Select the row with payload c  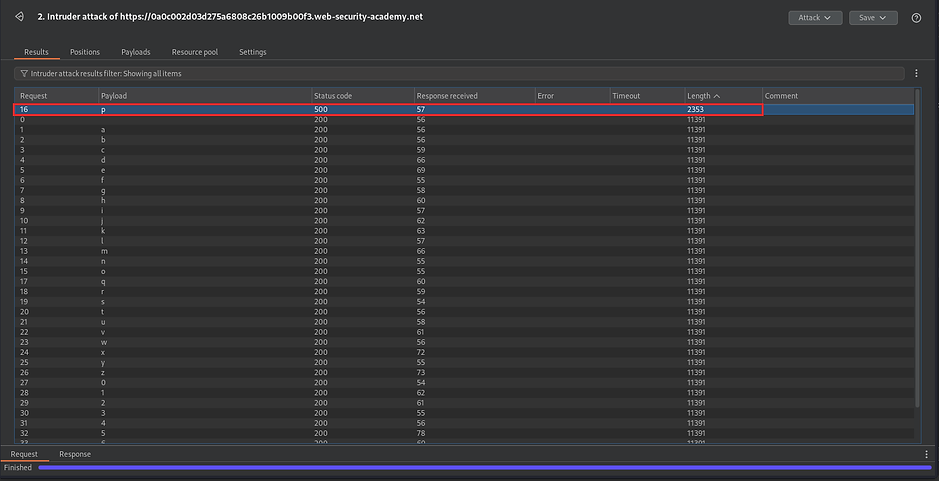[465, 150]
